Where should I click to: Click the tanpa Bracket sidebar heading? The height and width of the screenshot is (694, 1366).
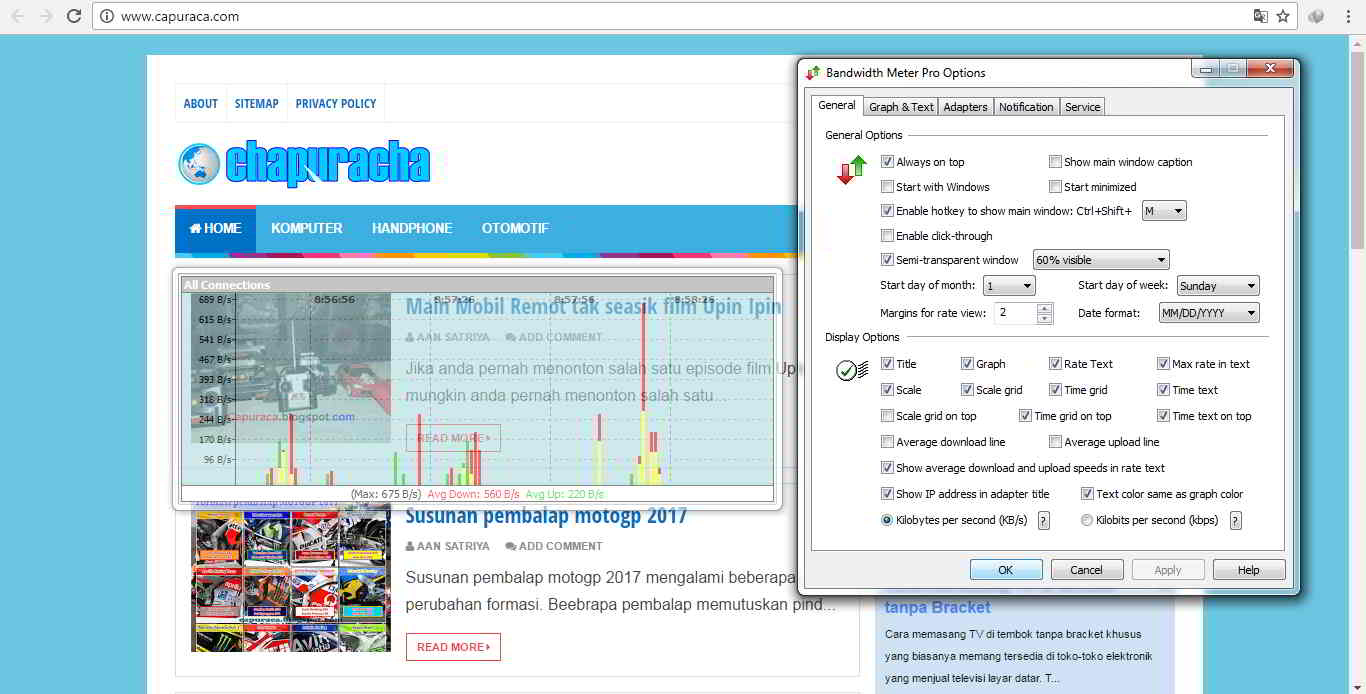coord(937,607)
